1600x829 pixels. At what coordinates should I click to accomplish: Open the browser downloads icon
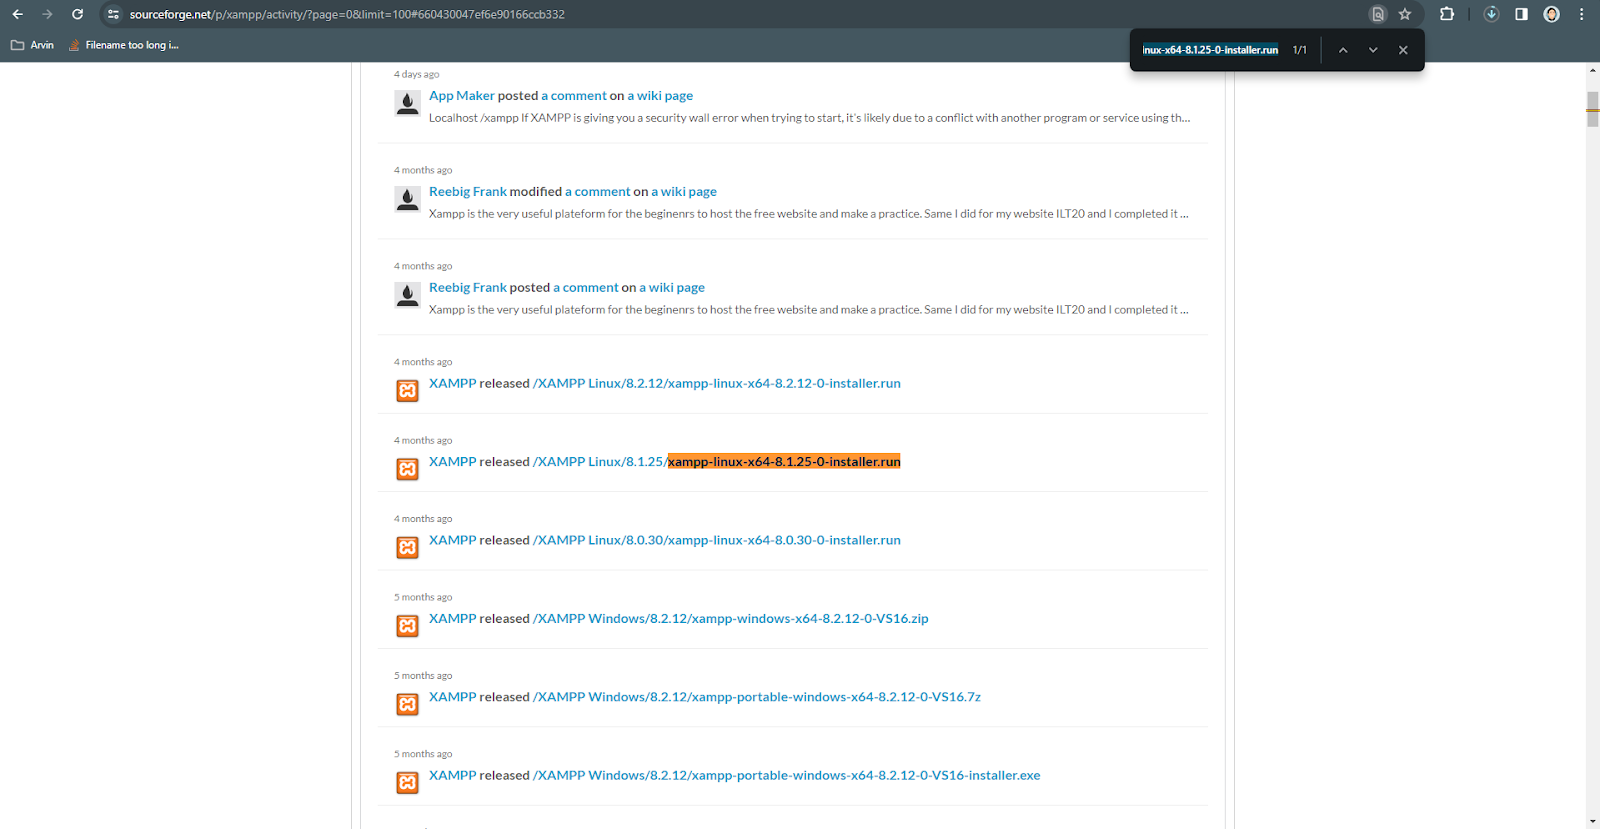tap(1491, 14)
